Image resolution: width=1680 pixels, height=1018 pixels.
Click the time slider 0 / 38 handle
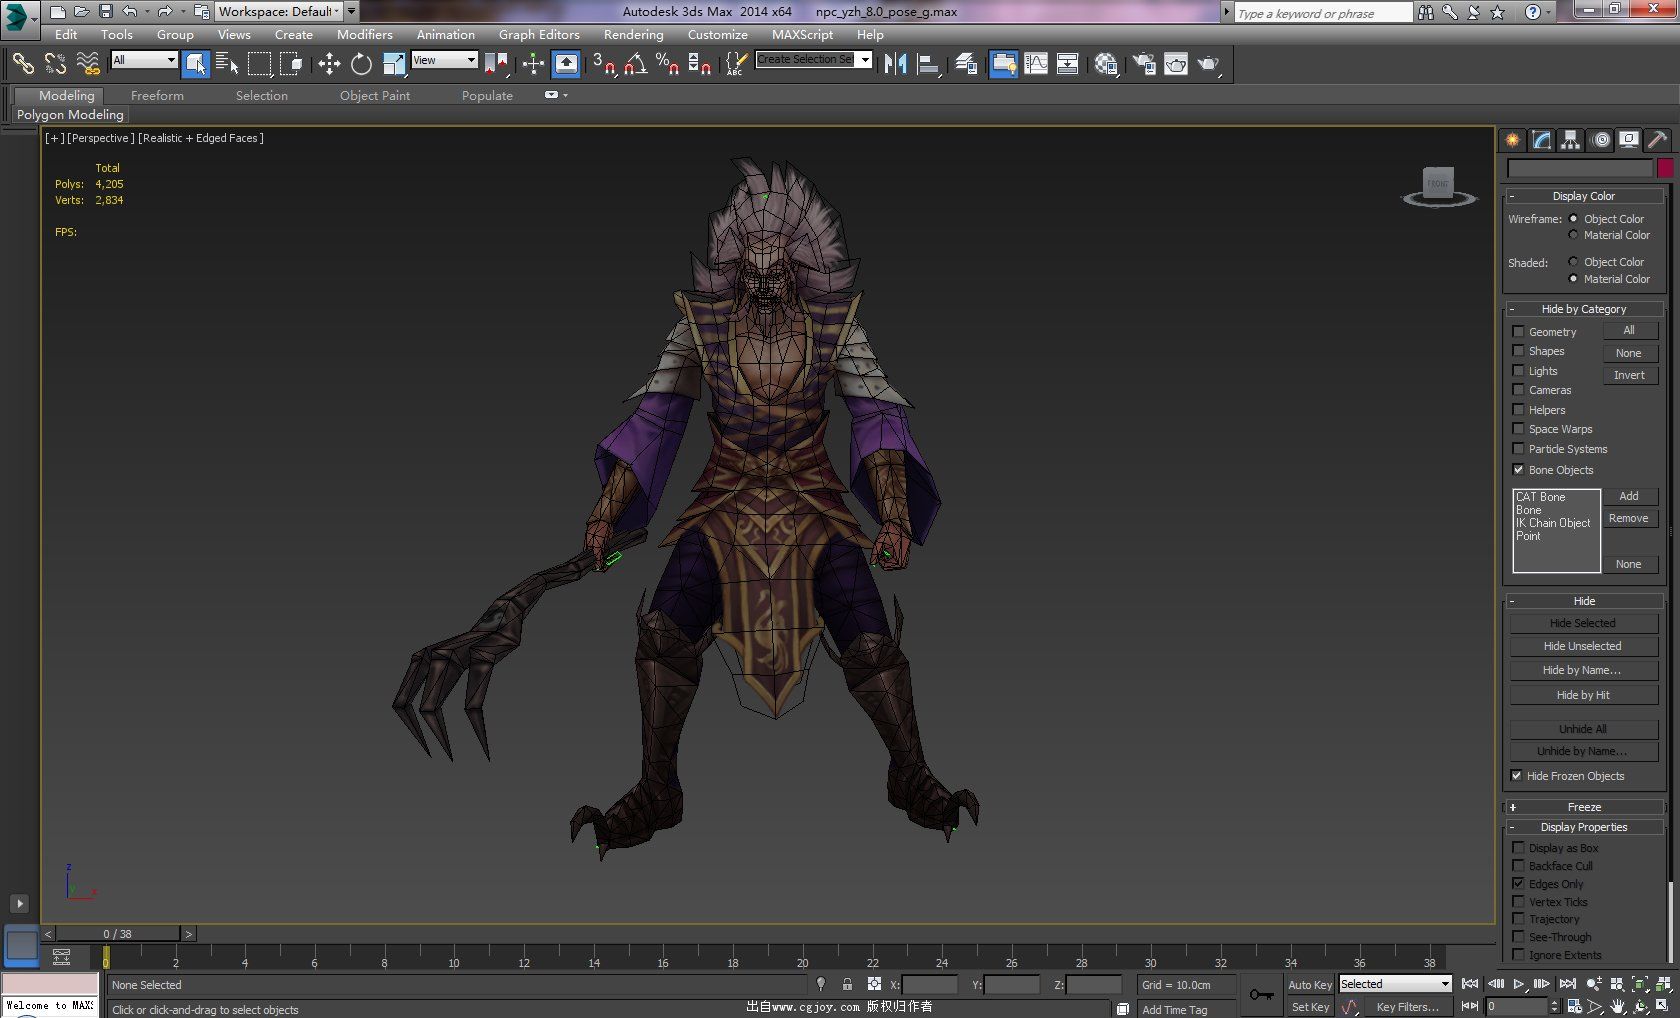(x=118, y=934)
